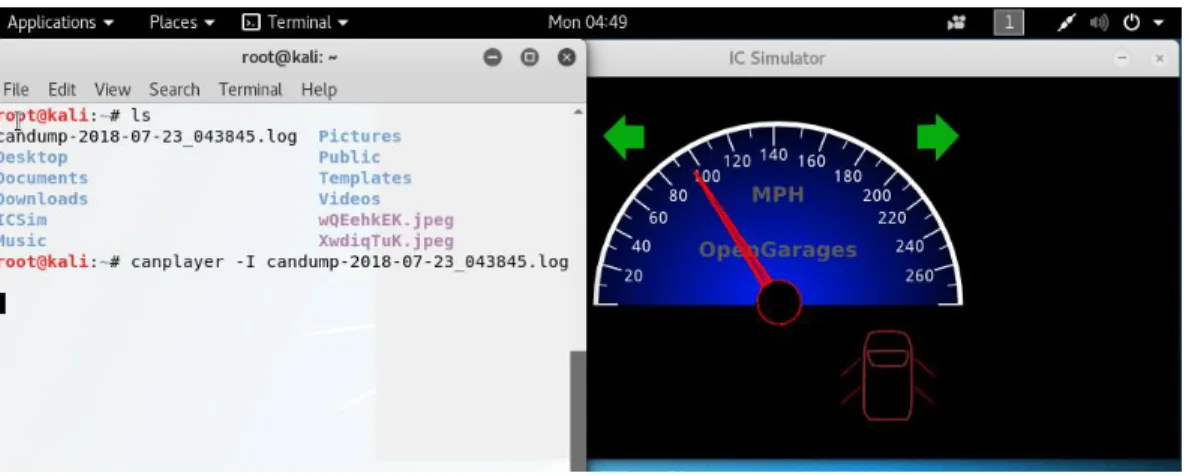Open the power system menu icon
The image size is (1189, 476).
coord(1132,23)
